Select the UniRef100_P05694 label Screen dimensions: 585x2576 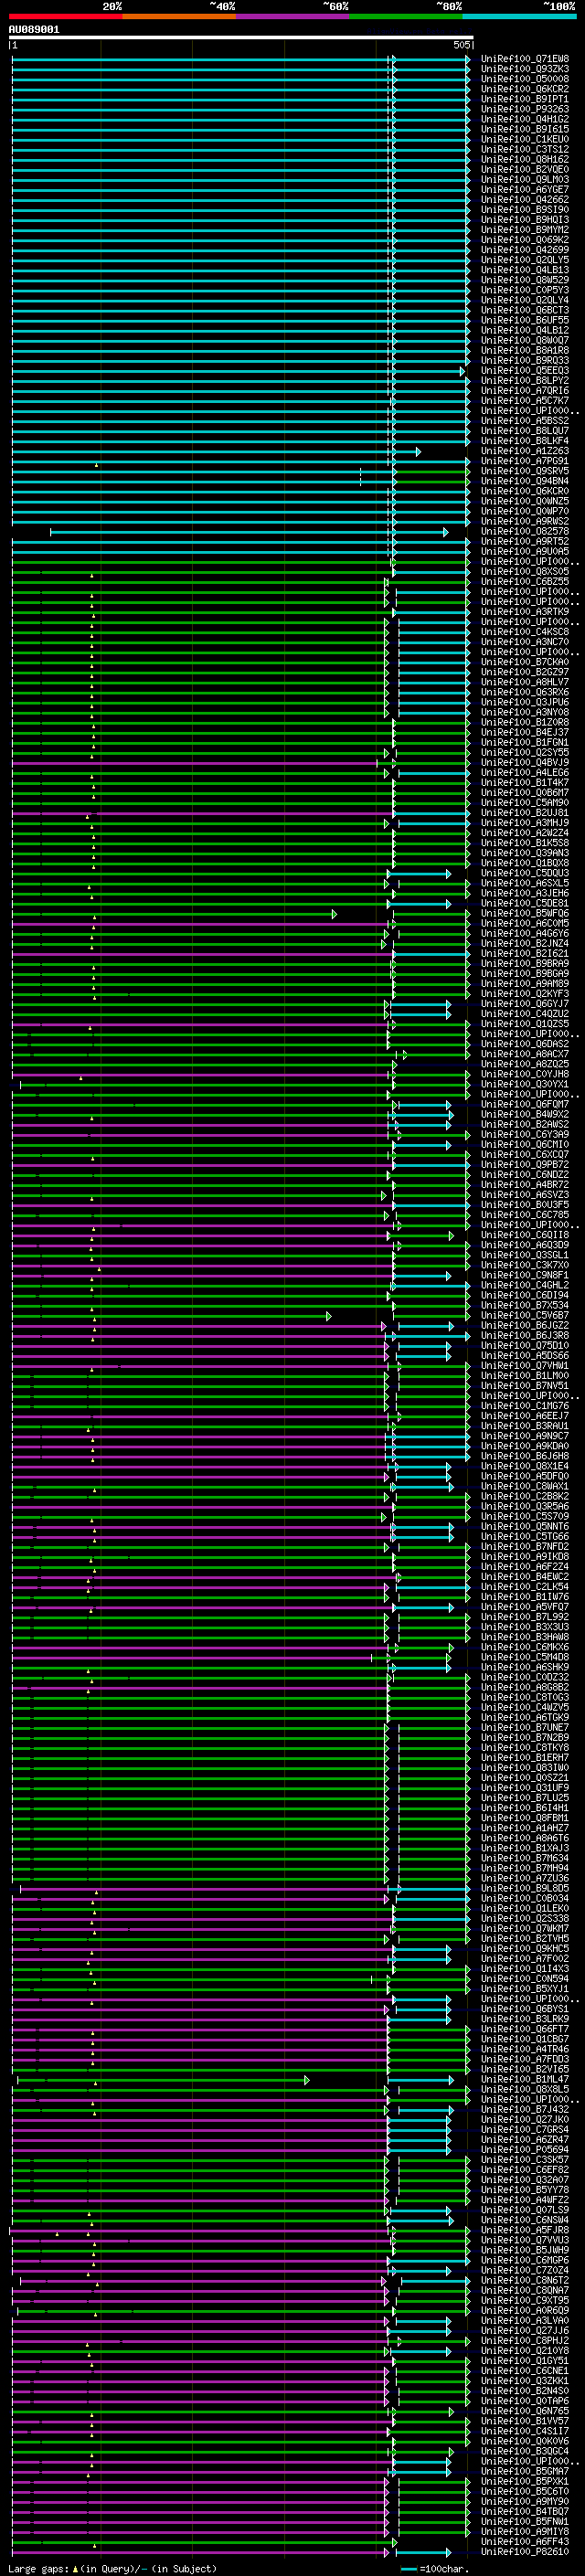tap(525, 2149)
